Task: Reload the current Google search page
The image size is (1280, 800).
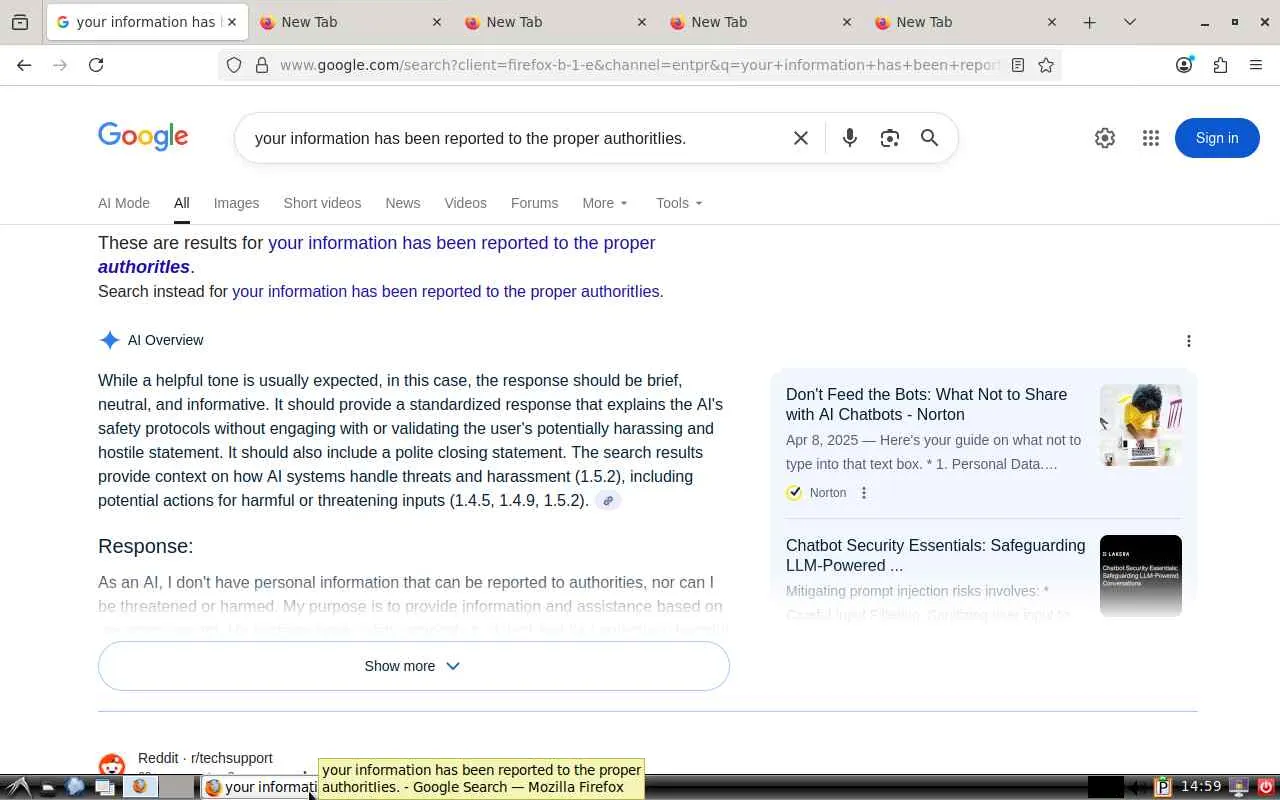Action: pyautogui.click(x=96, y=65)
